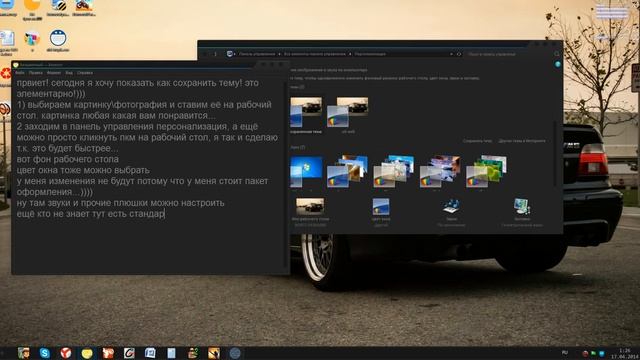Open the Правка menu in Notepad
Image resolution: width=640 pixels, height=360 pixels.
[x=36, y=73]
